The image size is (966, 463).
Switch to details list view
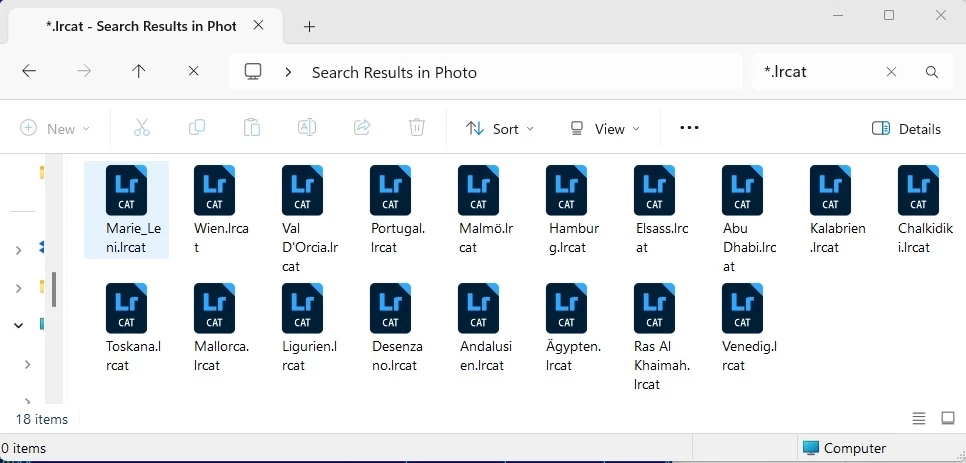919,419
